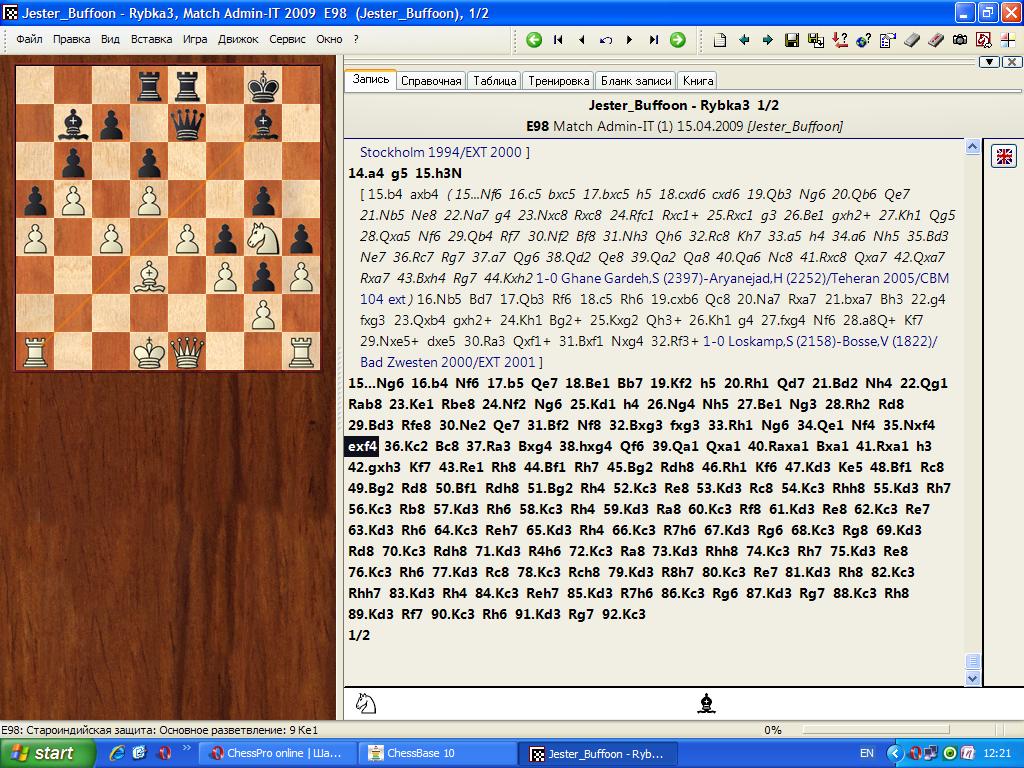This screenshot has width=1024, height=768.
Task: Jump to the start of the game
Action: tap(558, 40)
